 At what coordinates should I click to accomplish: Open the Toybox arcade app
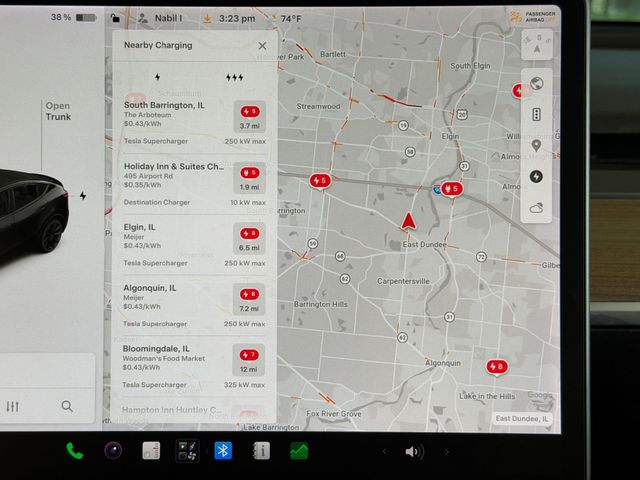point(187,451)
